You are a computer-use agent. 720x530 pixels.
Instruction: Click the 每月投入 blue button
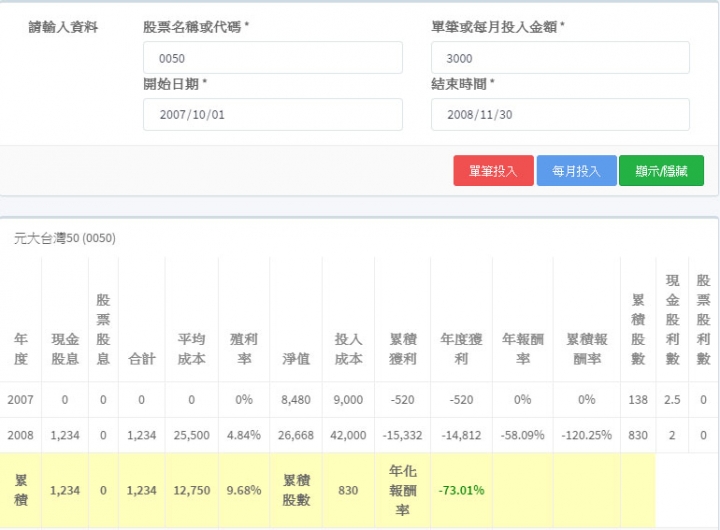coord(576,170)
